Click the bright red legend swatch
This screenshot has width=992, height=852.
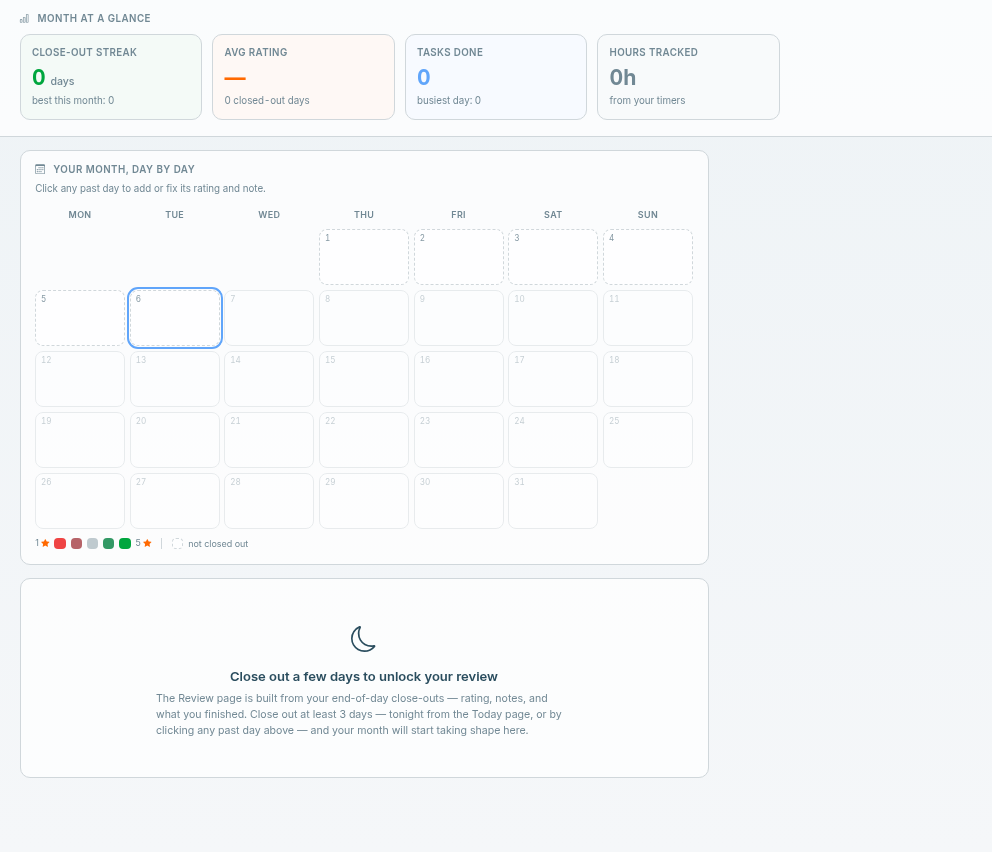pyautogui.click(x=60, y=544)
